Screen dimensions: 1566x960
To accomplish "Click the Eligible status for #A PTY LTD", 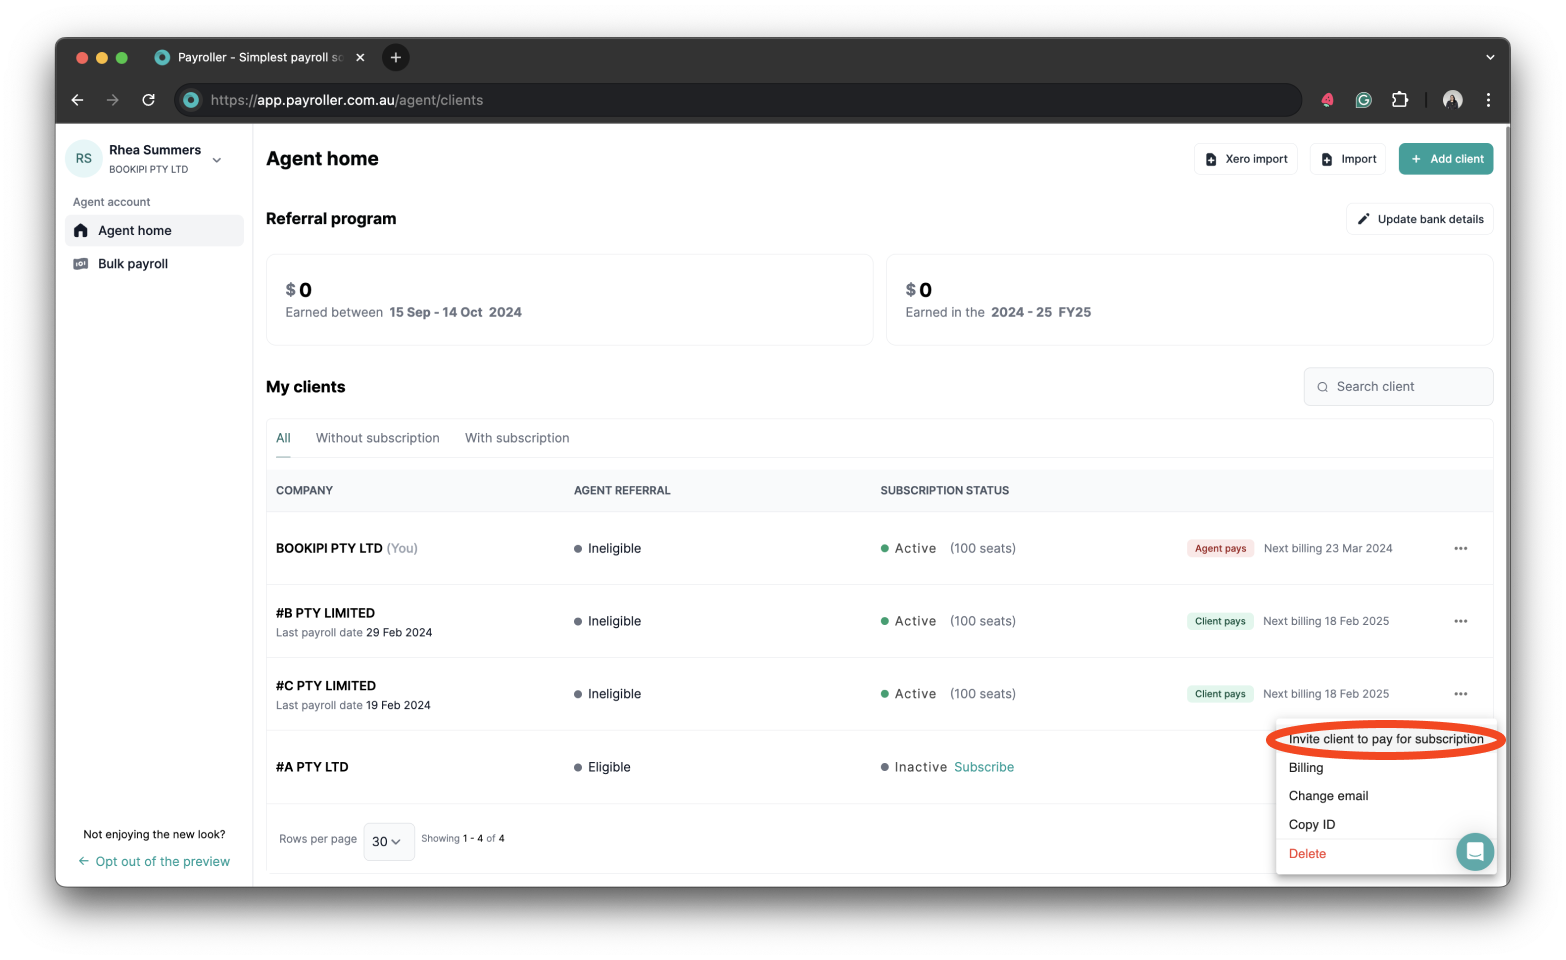I will (602, 767).
